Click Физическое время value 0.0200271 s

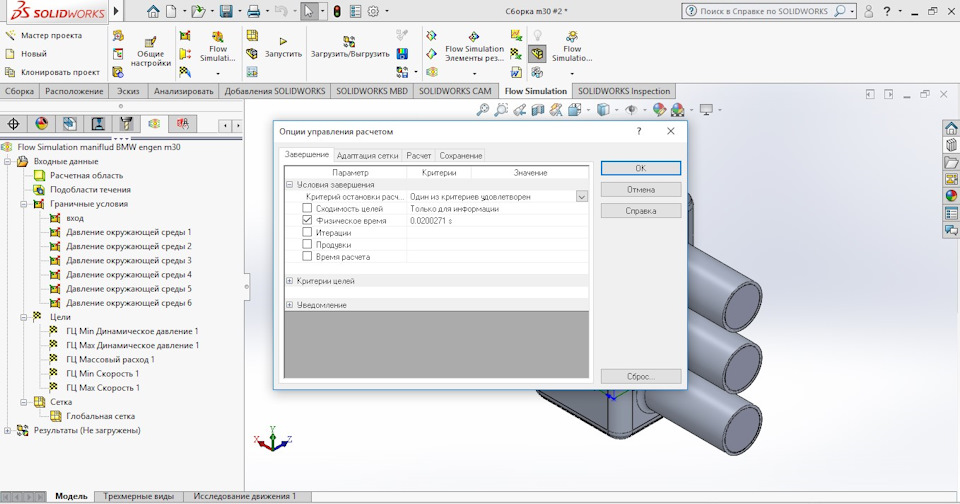click(x=431, y=220)
